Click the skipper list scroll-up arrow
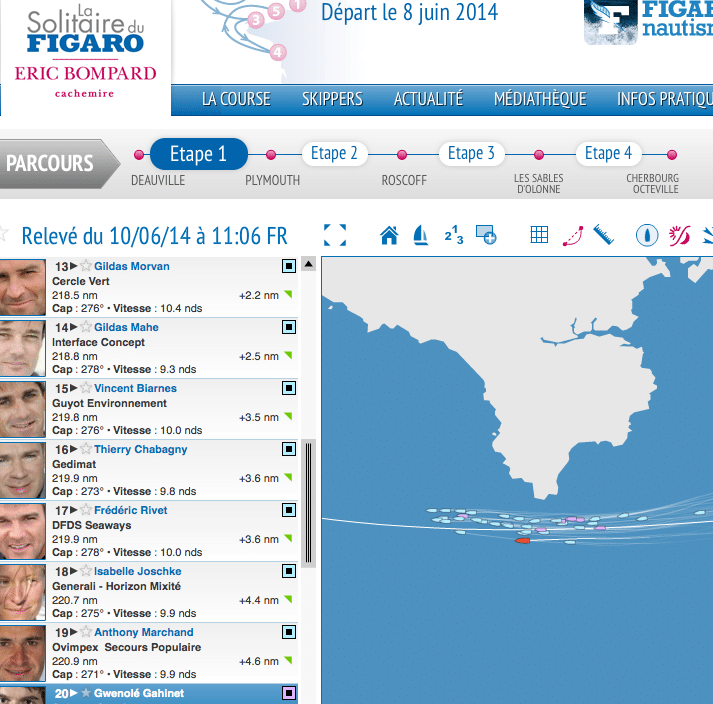 309,264
